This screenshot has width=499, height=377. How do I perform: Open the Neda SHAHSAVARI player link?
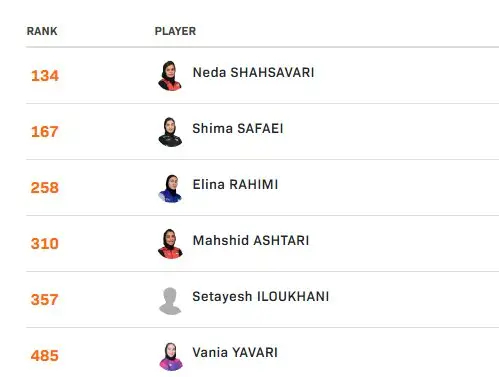[x=253, y=73]
